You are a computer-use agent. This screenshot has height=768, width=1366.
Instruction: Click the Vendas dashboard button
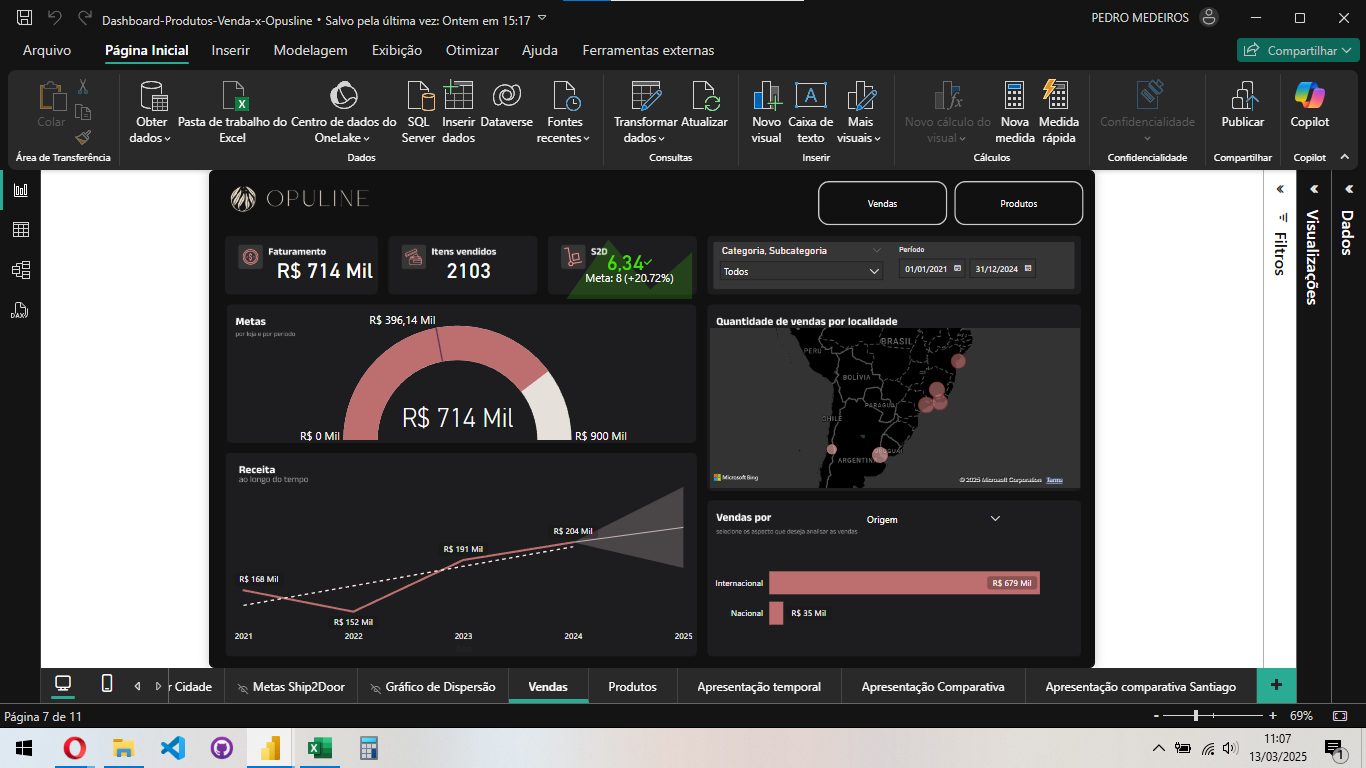tap(882, 203)
